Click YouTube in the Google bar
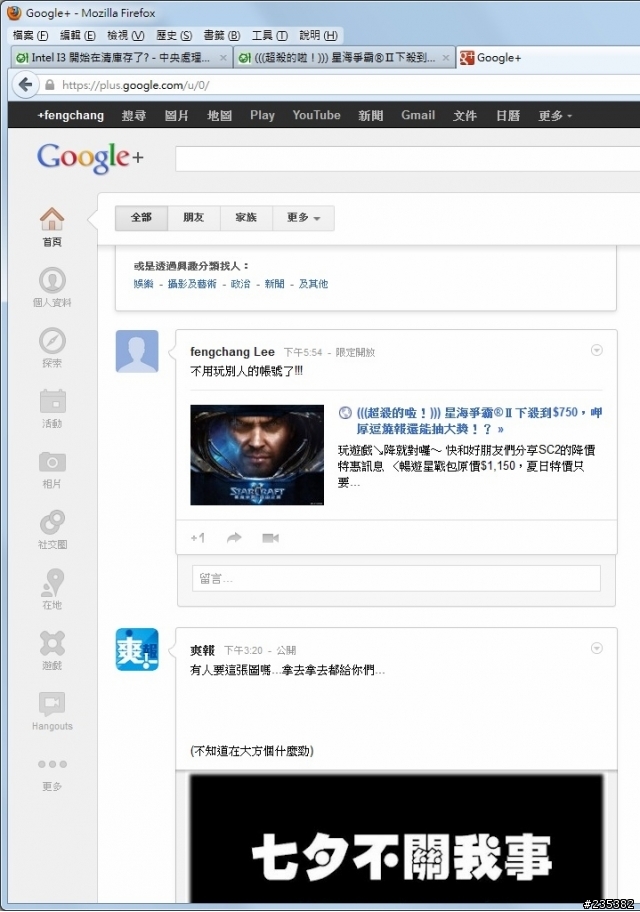The image size is (640, 912). (x=317, y=116)
